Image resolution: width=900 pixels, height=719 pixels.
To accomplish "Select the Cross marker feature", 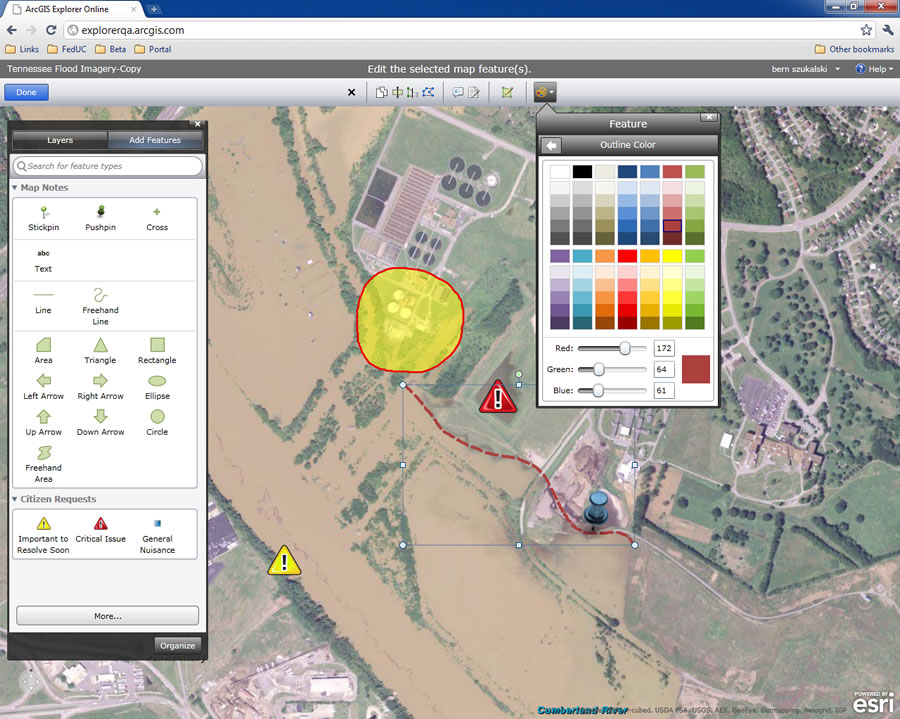I will [157, 219].
